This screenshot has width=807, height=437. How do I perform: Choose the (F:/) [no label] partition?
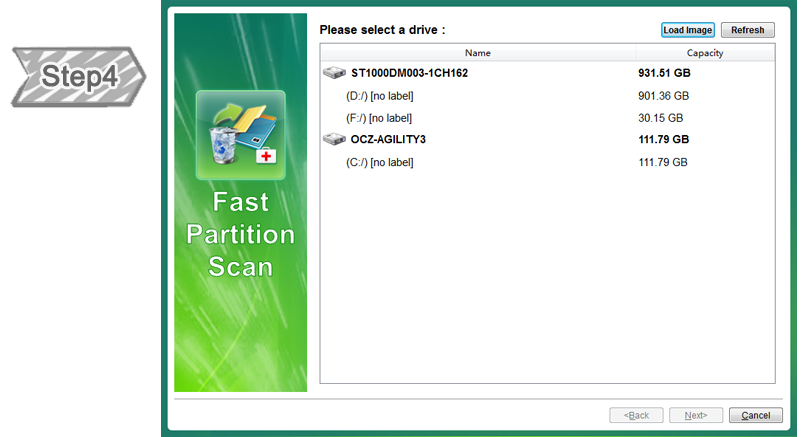point(379,118)
